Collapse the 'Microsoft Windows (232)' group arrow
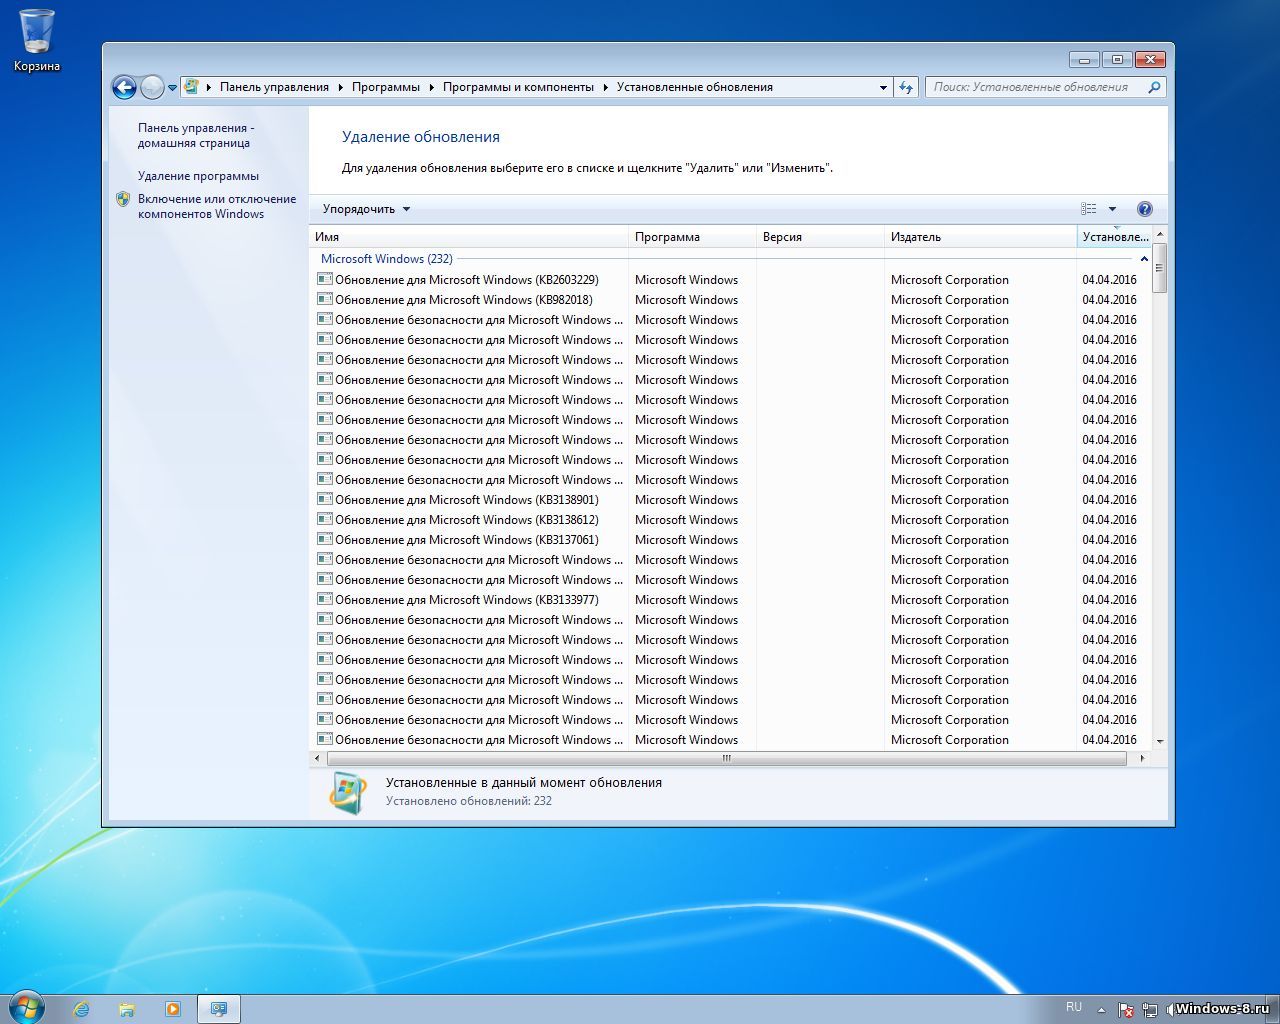 1144,259
